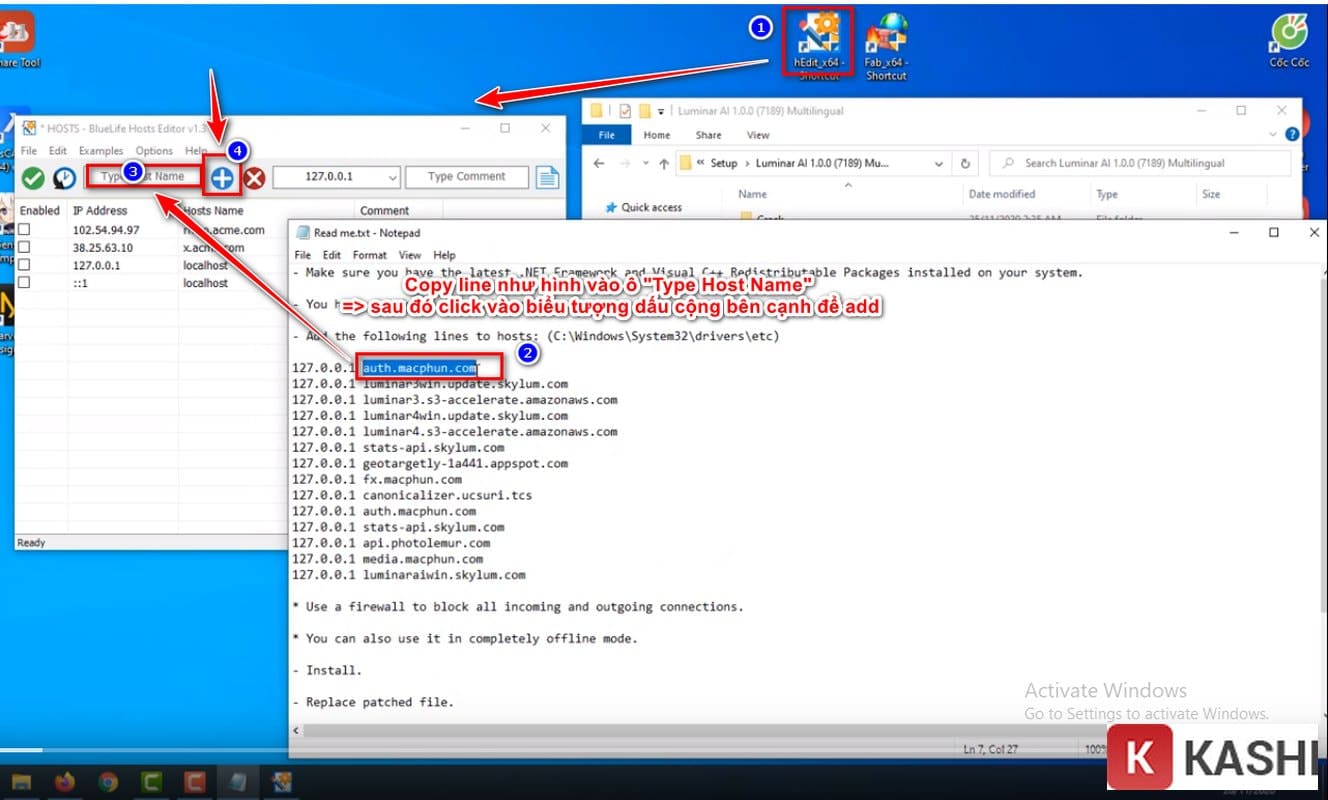Open File menu in Hosts Editor
Viewport: 1328px width, 800px height.
click(x=30, y=151)
